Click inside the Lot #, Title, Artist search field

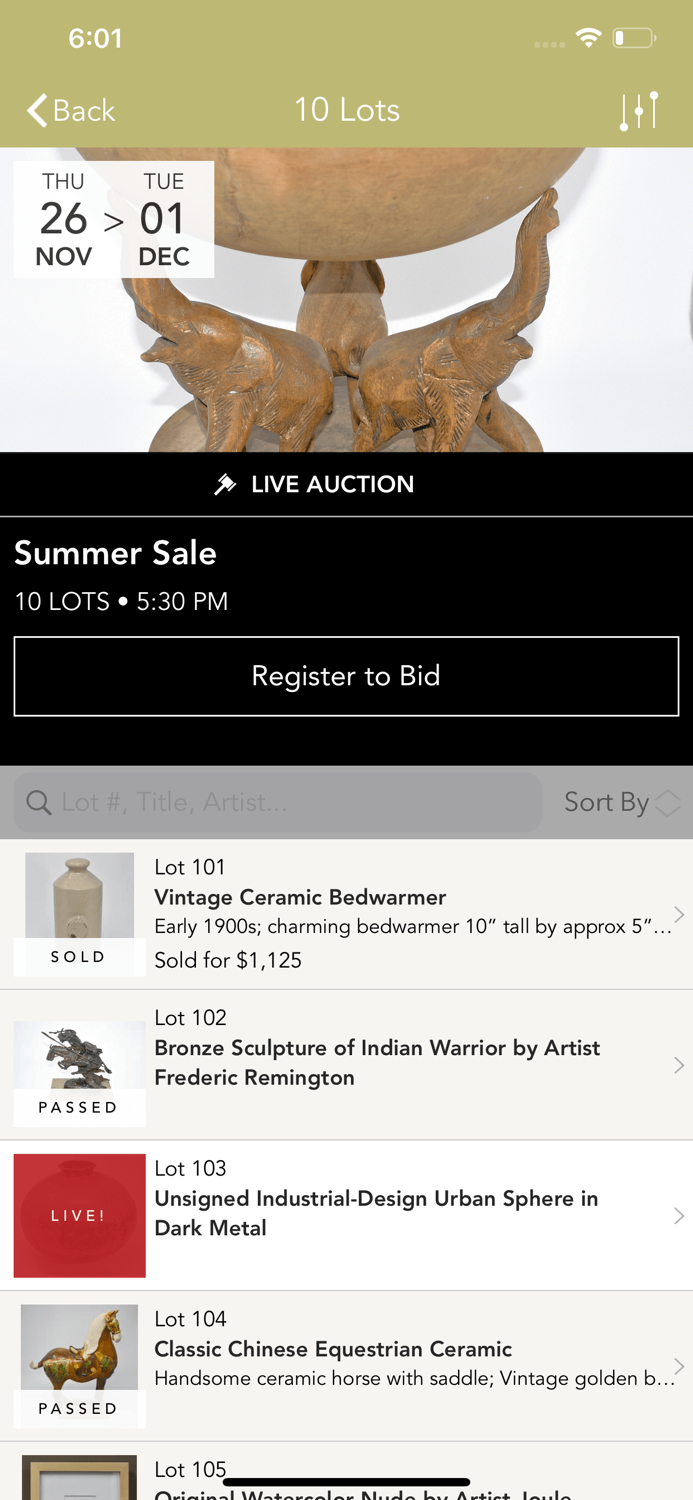[277, 802]
